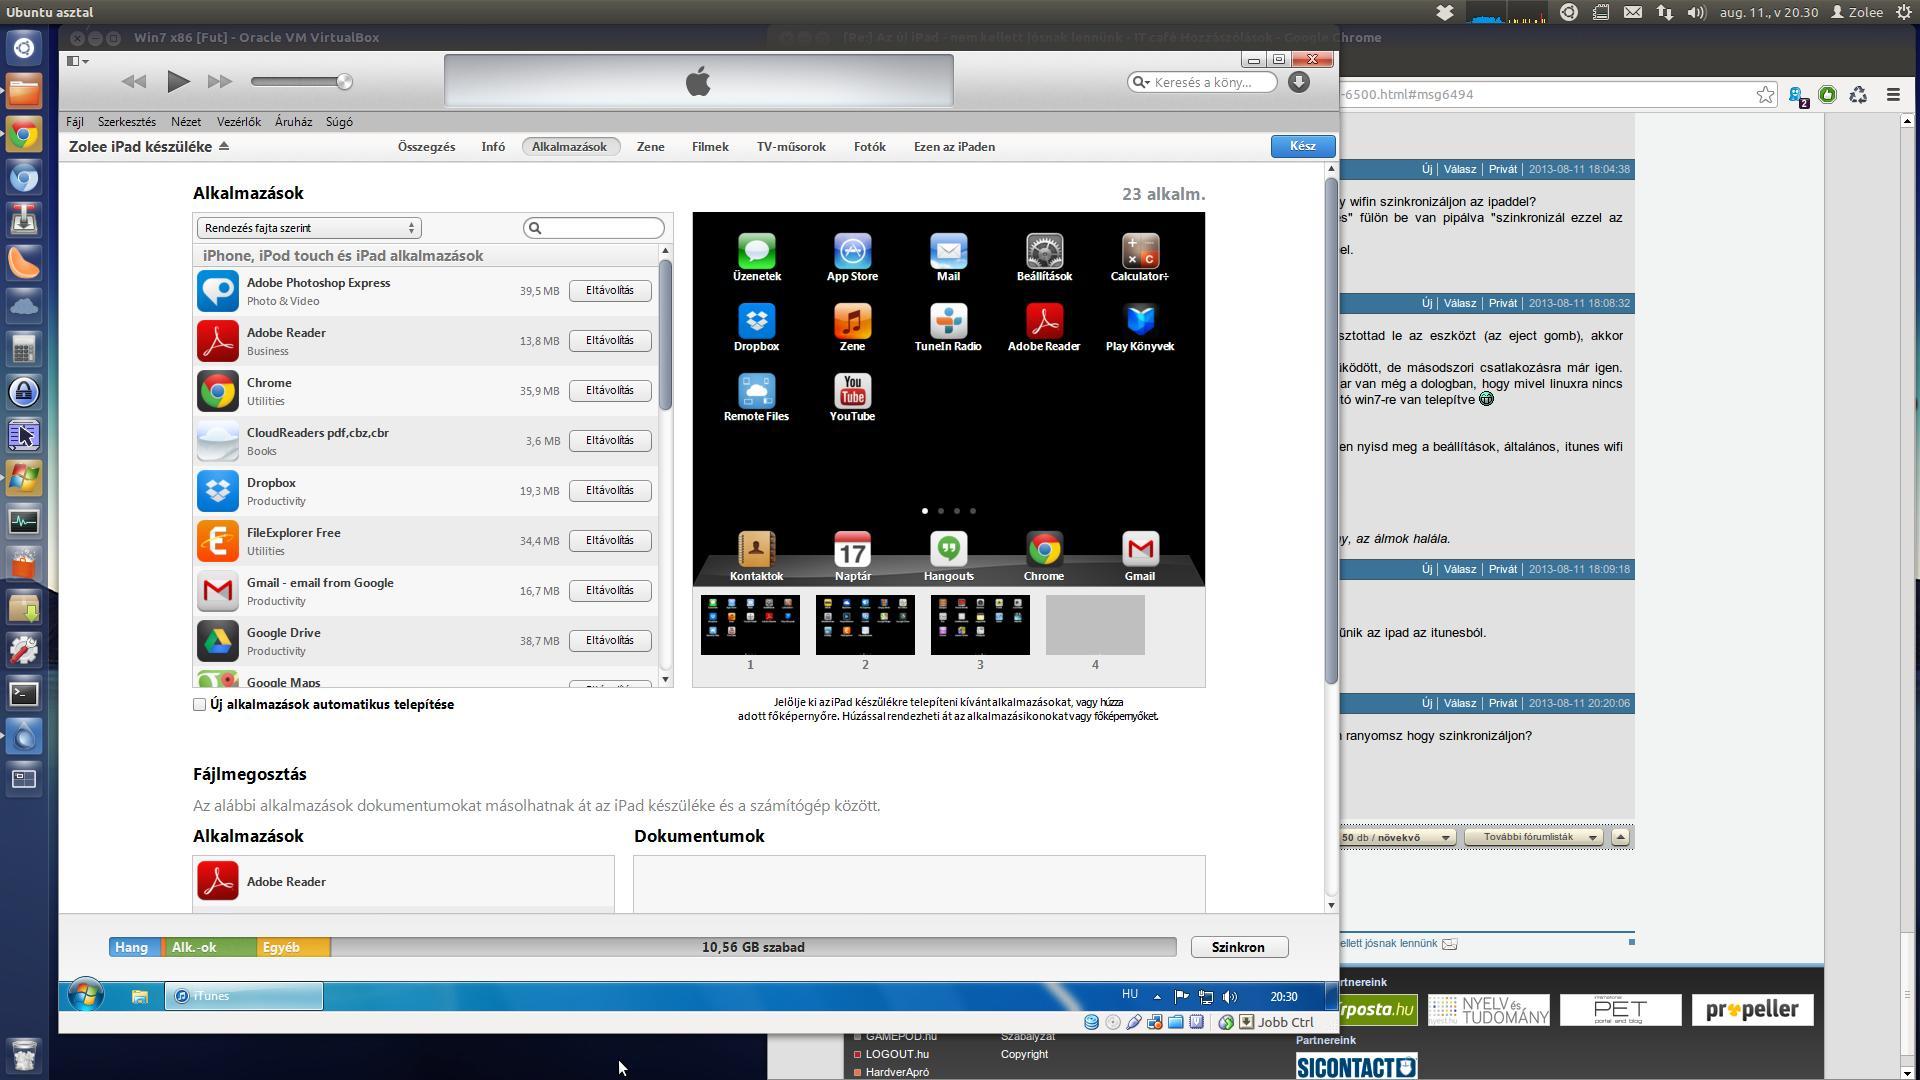1920x1080 pixels.
Task: Open Szerkesztés menu
Action: [127, 121]
